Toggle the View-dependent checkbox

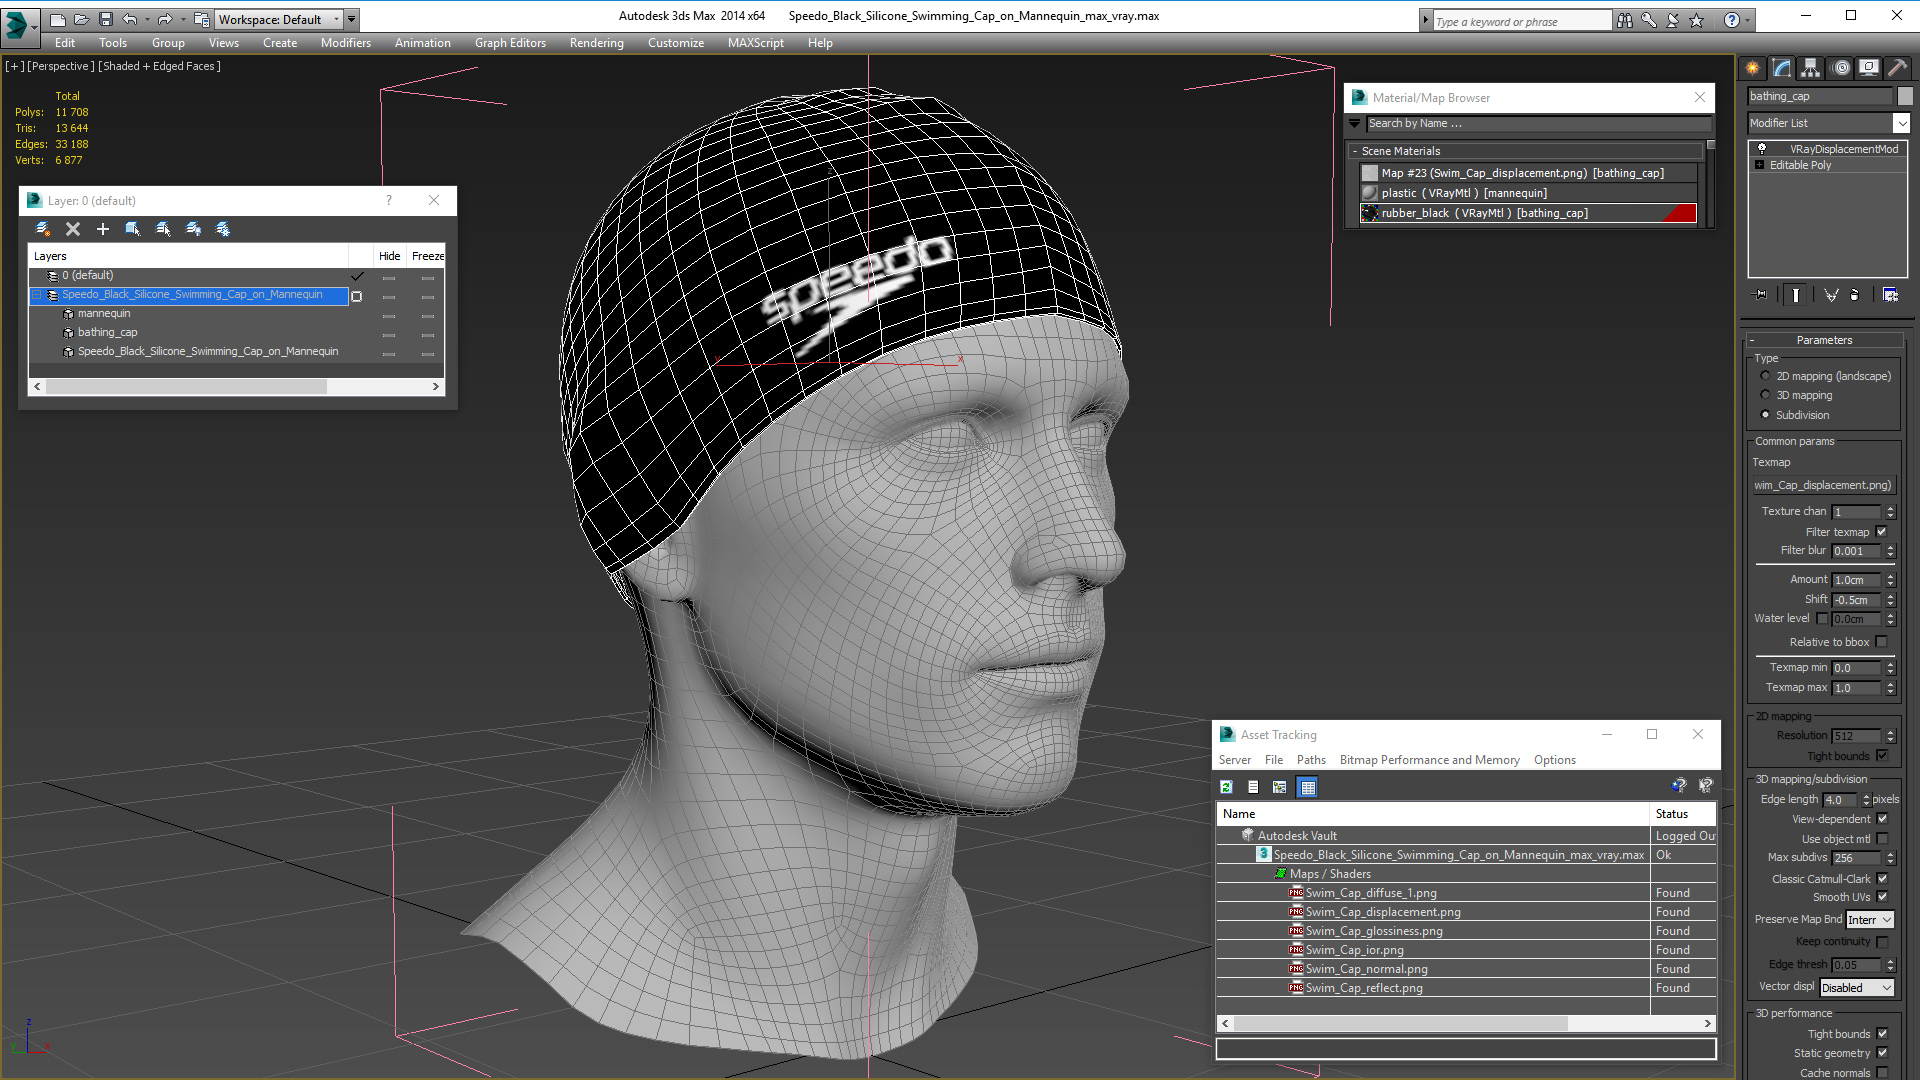tap(1882, 819)
